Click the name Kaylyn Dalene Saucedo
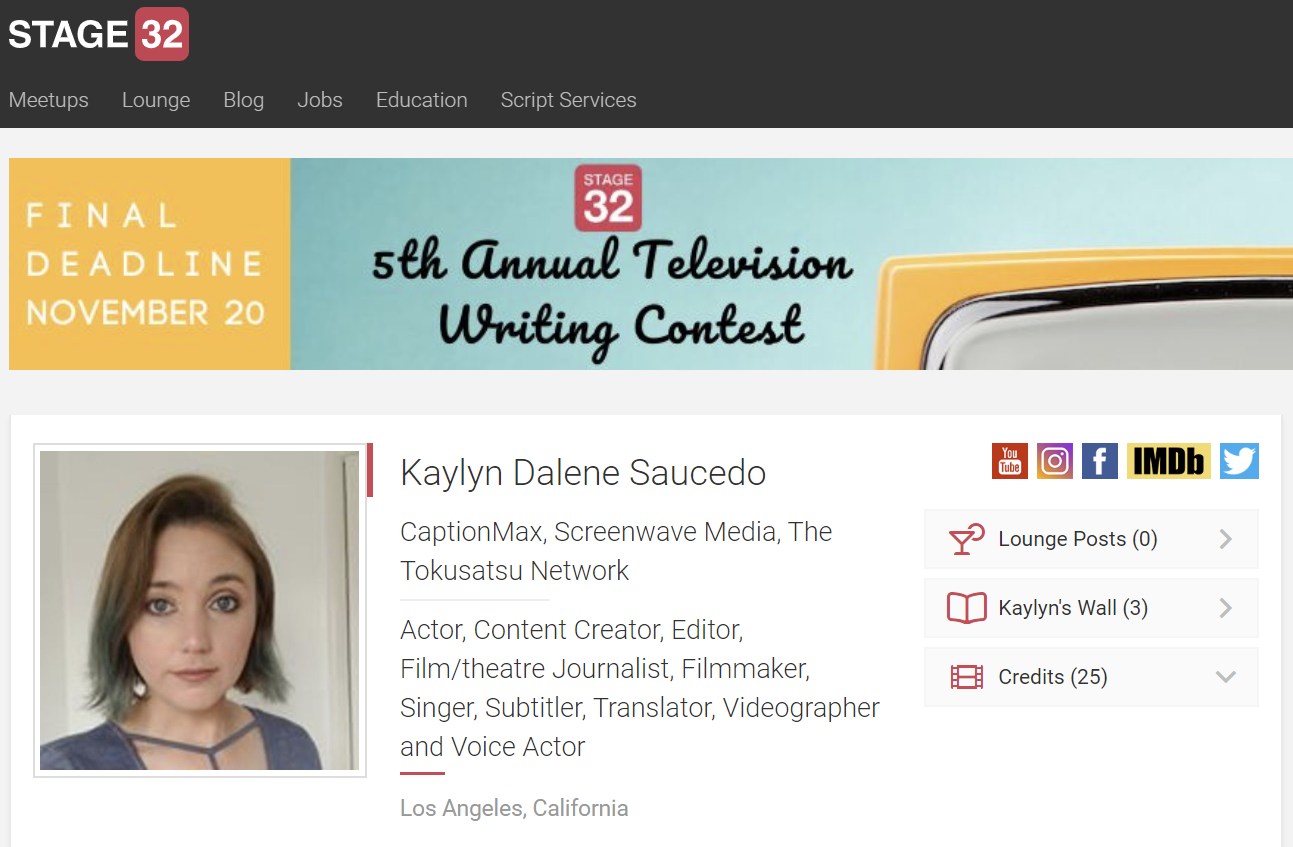The height and width of the screenshot is (847, 1293). 583,472
